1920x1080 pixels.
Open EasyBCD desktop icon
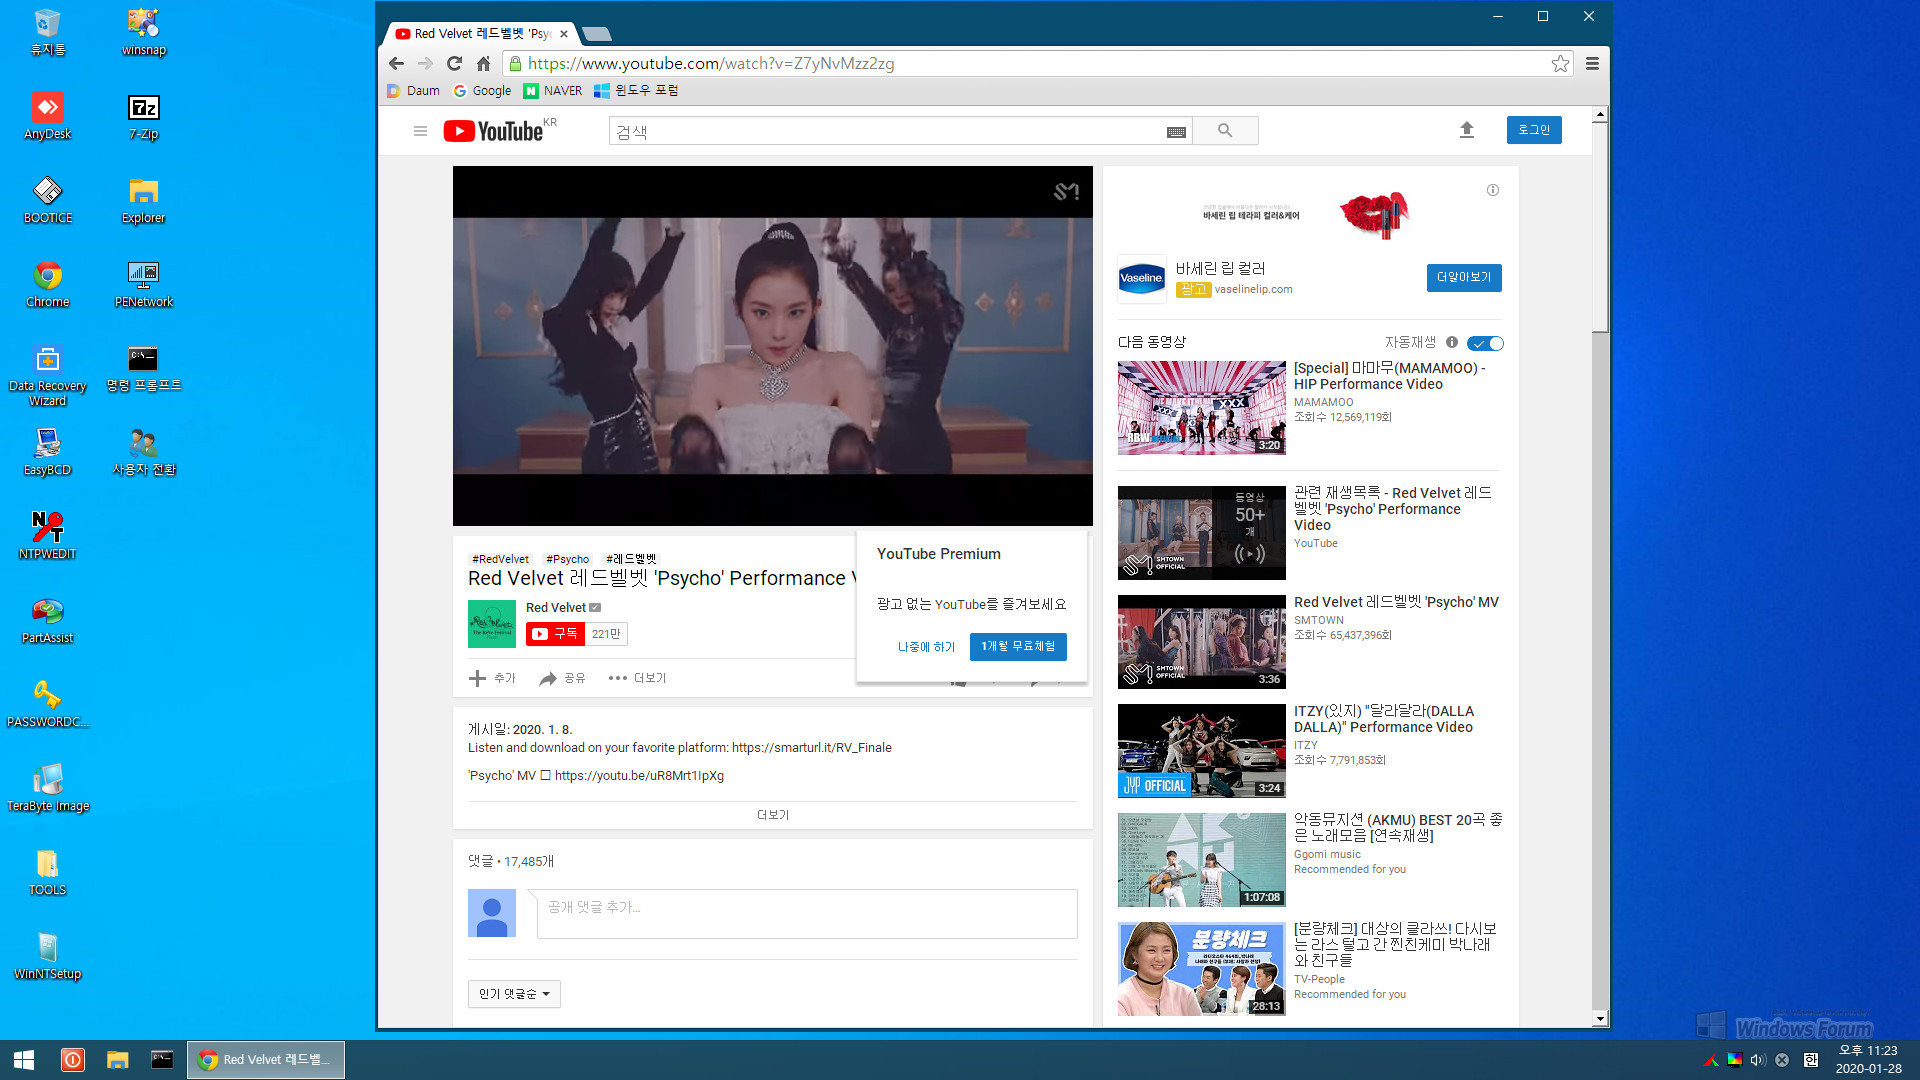(x=48, y=452)
